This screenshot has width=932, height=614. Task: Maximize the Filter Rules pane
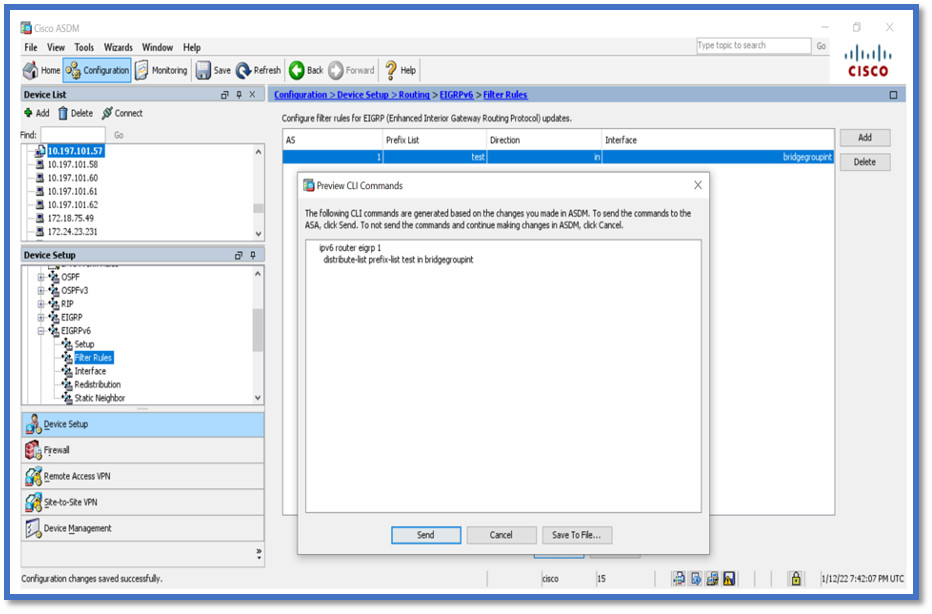(893, 95)
